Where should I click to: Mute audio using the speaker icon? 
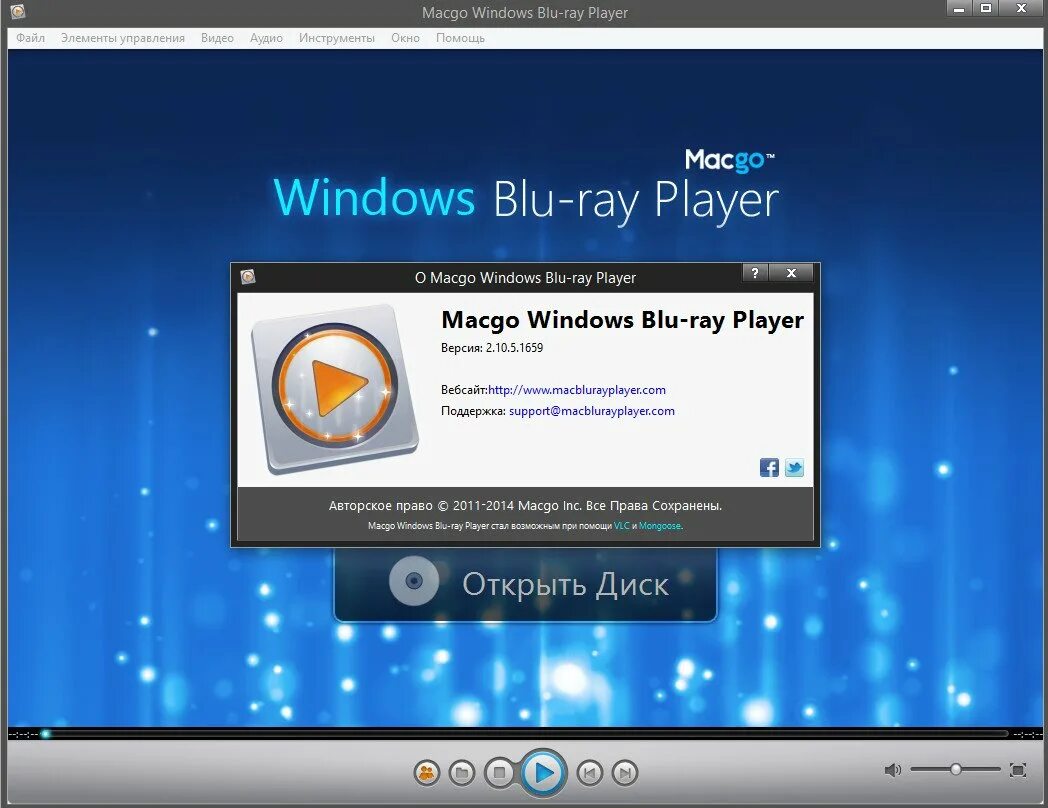pyautogui.click(x=892, y=770)
